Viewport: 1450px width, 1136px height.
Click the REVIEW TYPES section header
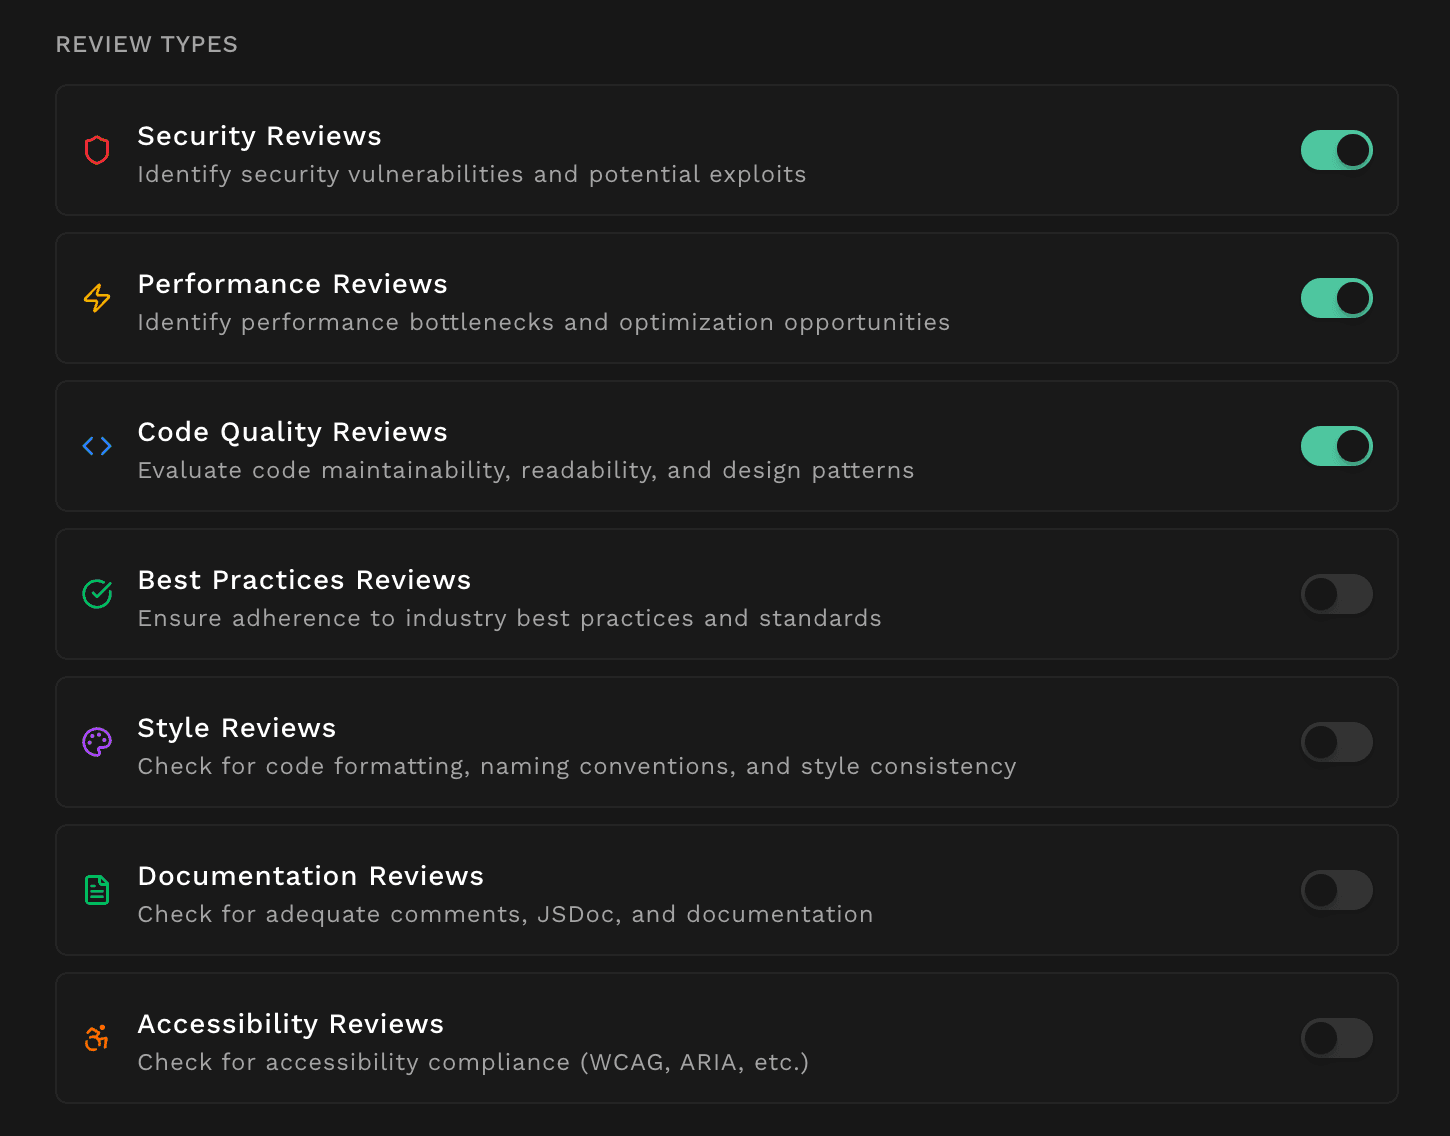coord(146,44)
